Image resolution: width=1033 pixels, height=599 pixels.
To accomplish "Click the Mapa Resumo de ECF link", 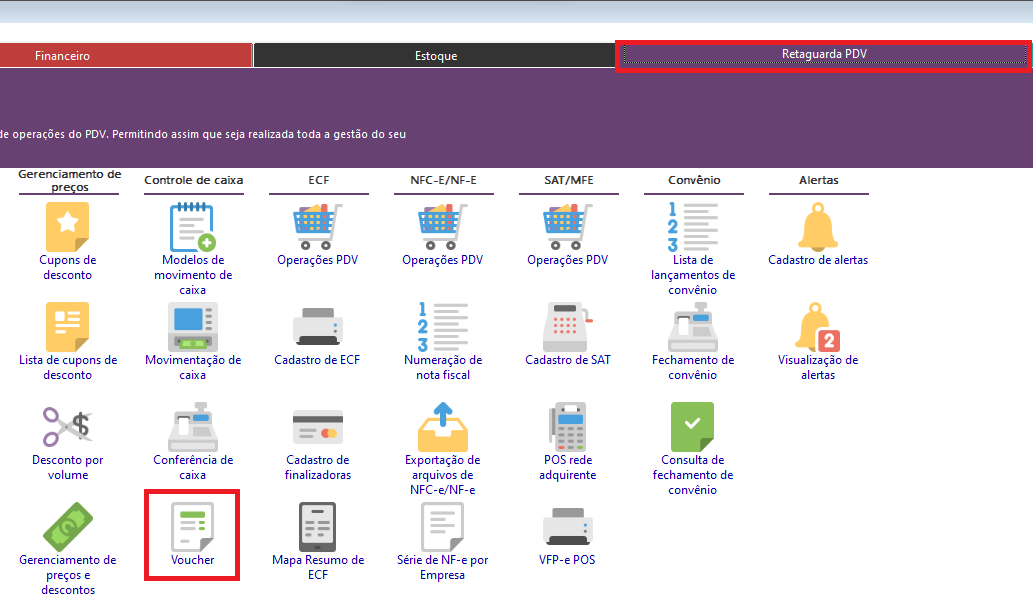I will 318,567.
